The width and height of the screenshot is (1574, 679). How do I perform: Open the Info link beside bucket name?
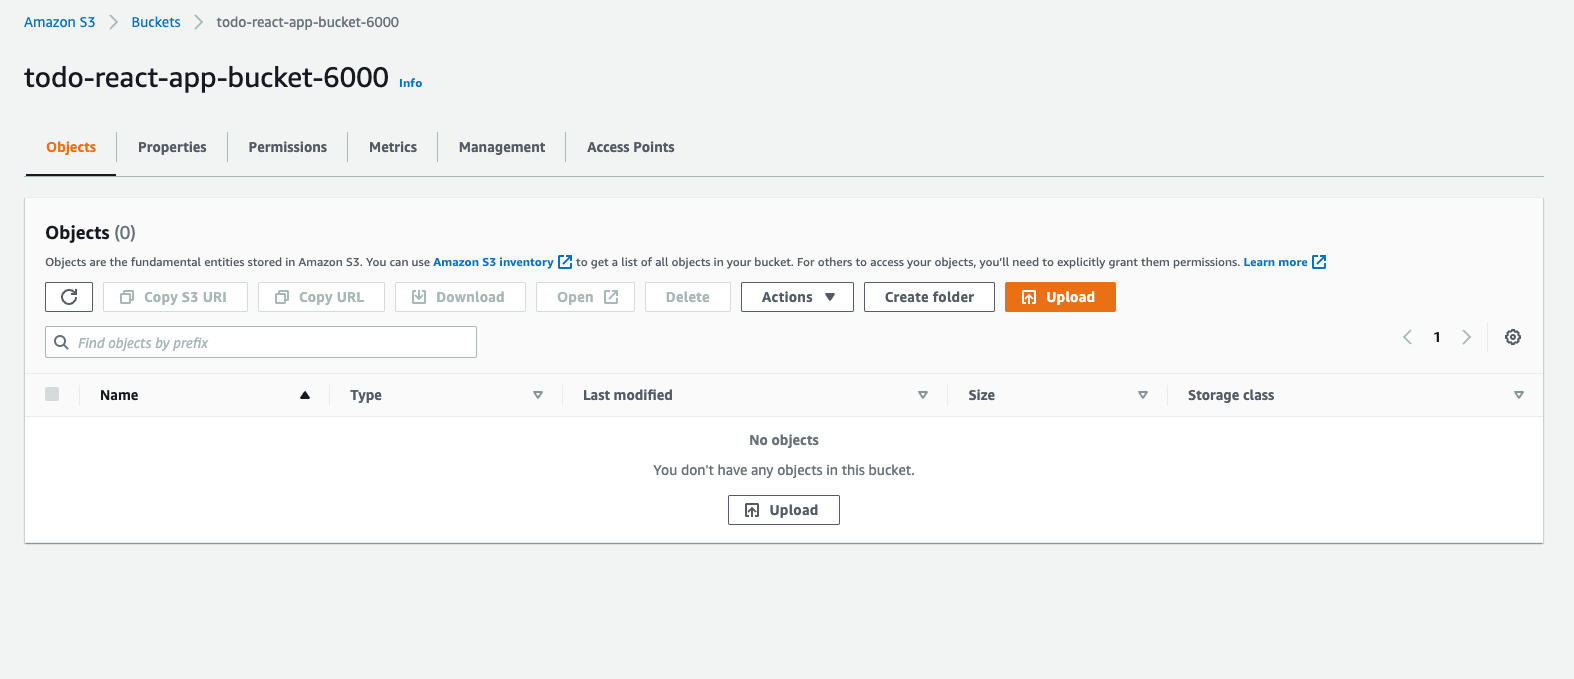coord(411,83)
